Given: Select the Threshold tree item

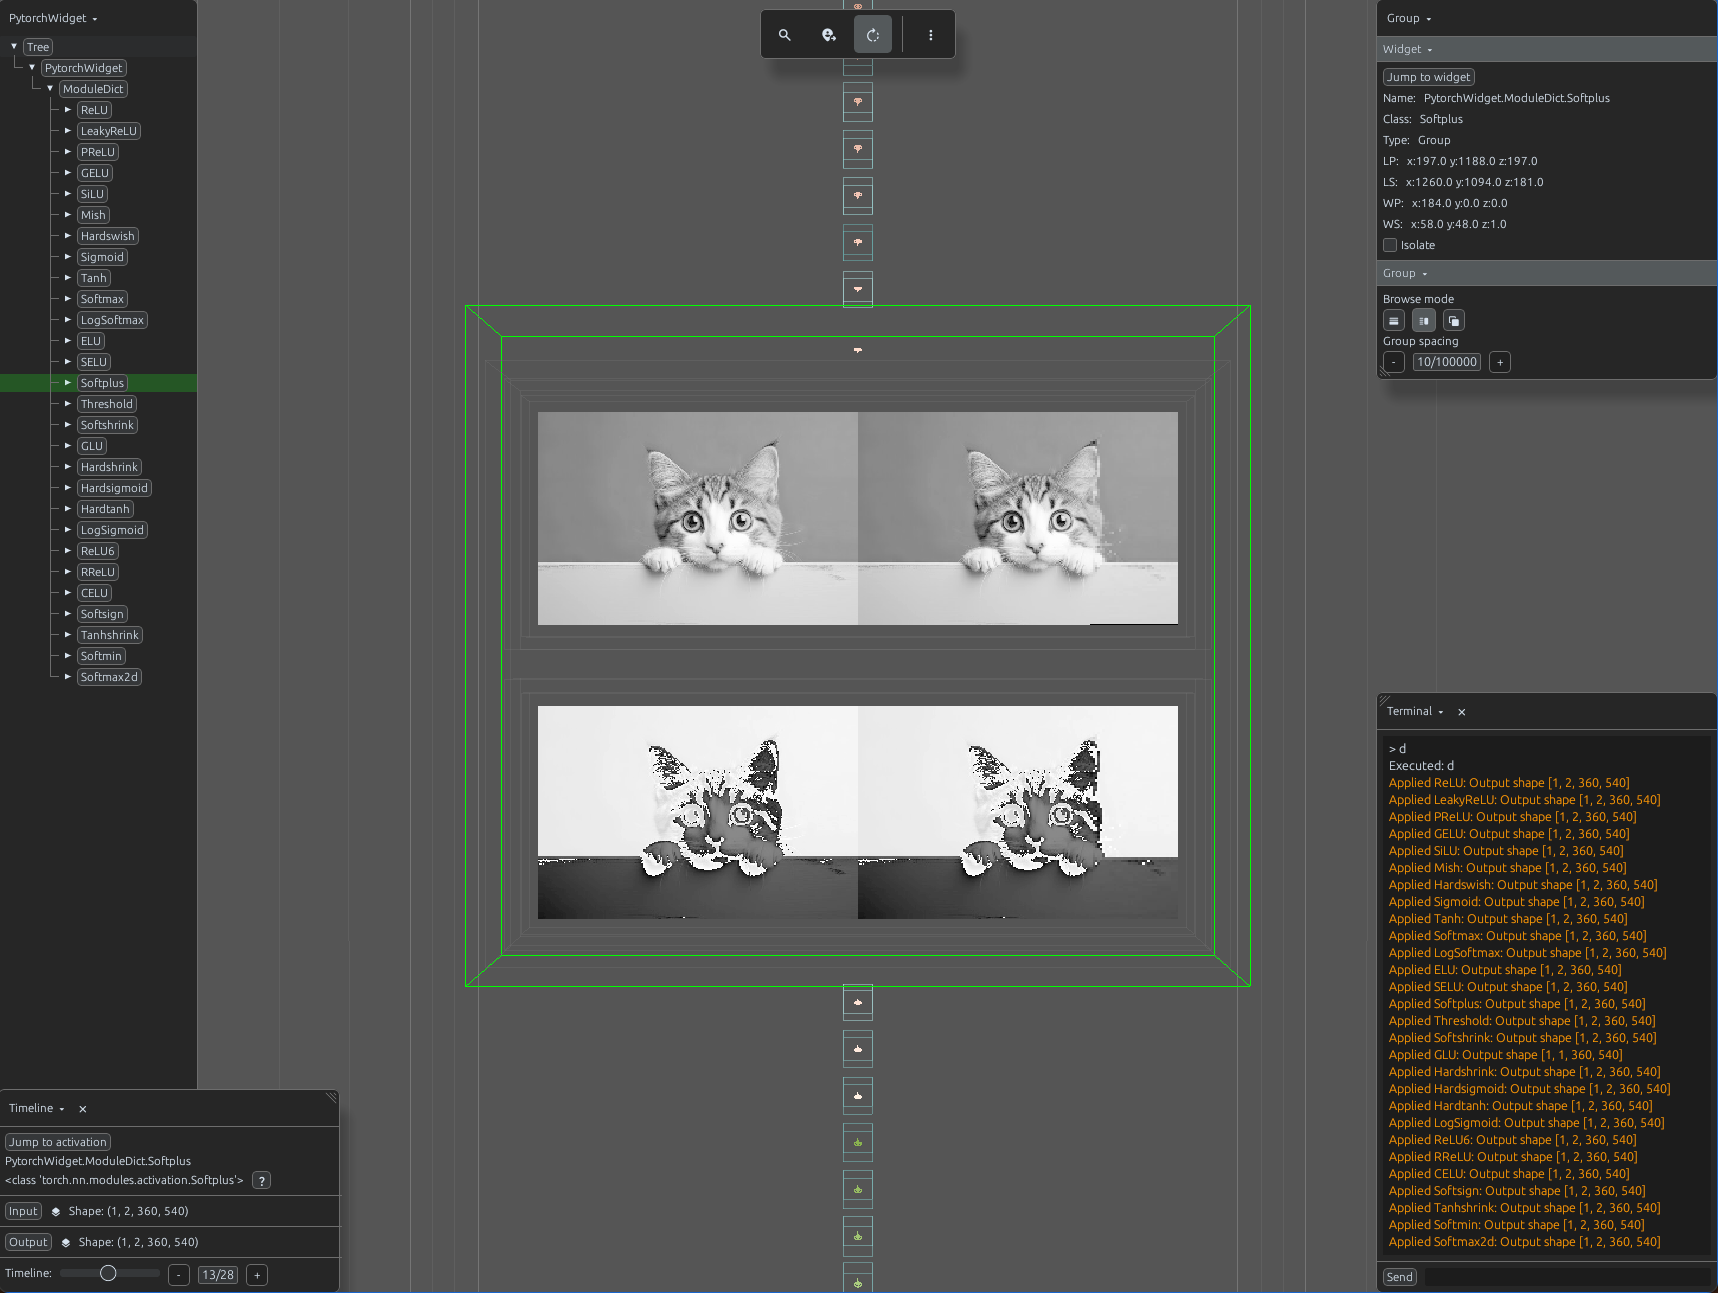Looking at the screenshot, I should pos(107,404).
